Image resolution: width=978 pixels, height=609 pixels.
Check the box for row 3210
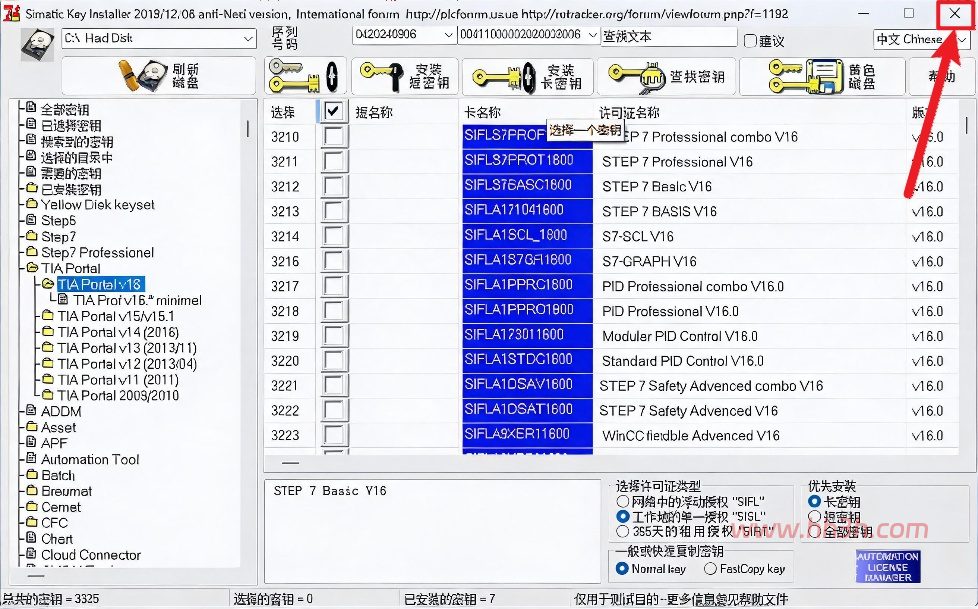(x=333, y=136)
